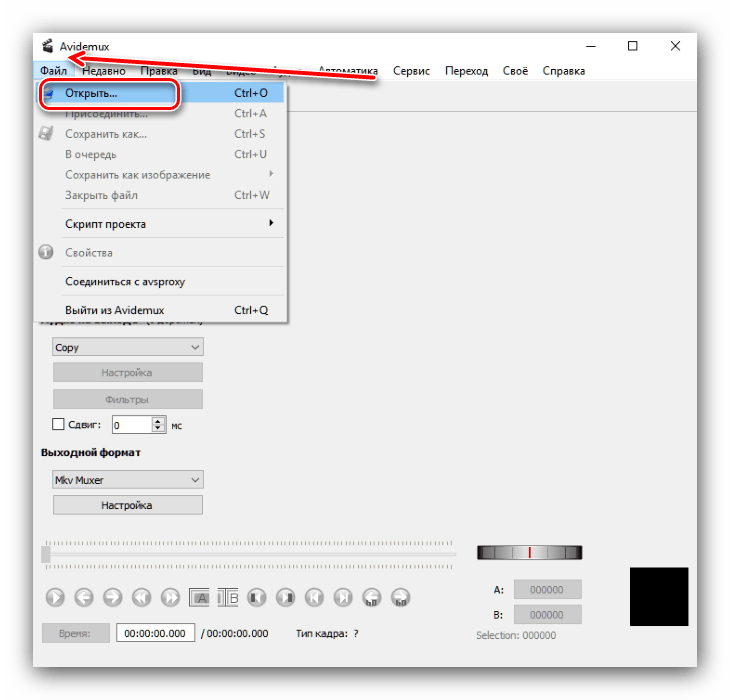The height and width of the screenshot is (700, 730).
Task: Select Открыть... from the Файл menu
Action: pyautogui.click(x=159, y=93)
